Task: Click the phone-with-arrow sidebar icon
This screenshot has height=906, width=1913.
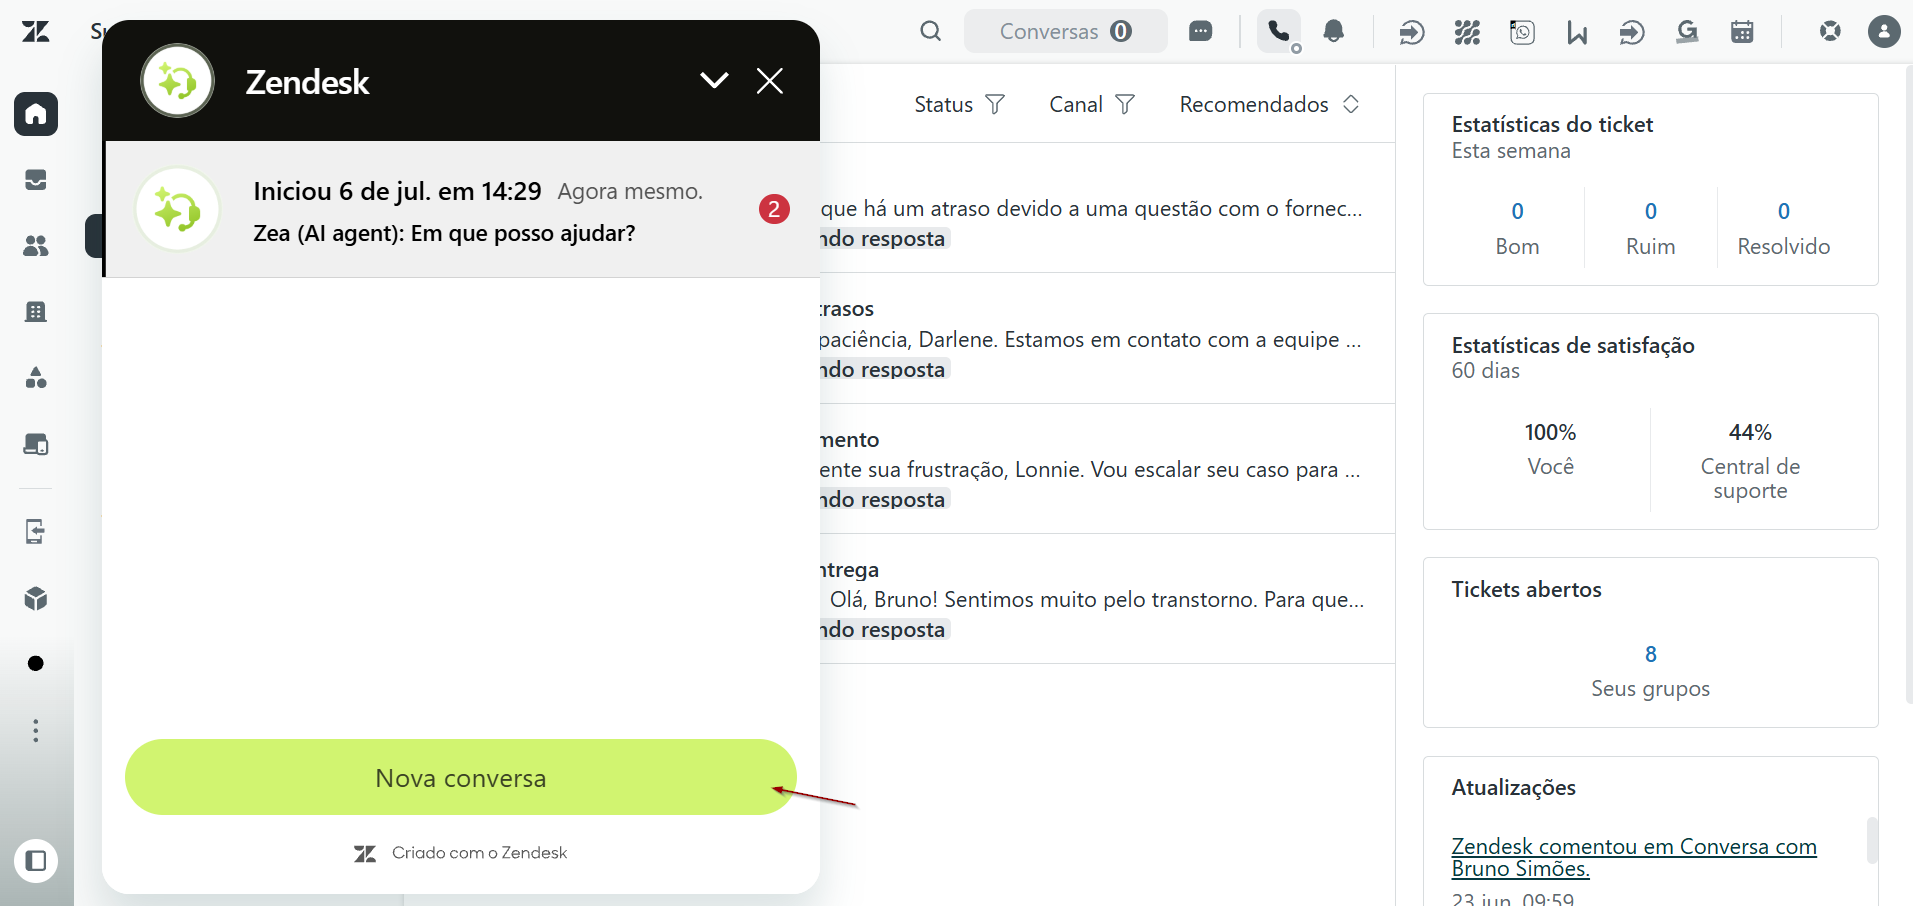Action: (x=36, y=531)
